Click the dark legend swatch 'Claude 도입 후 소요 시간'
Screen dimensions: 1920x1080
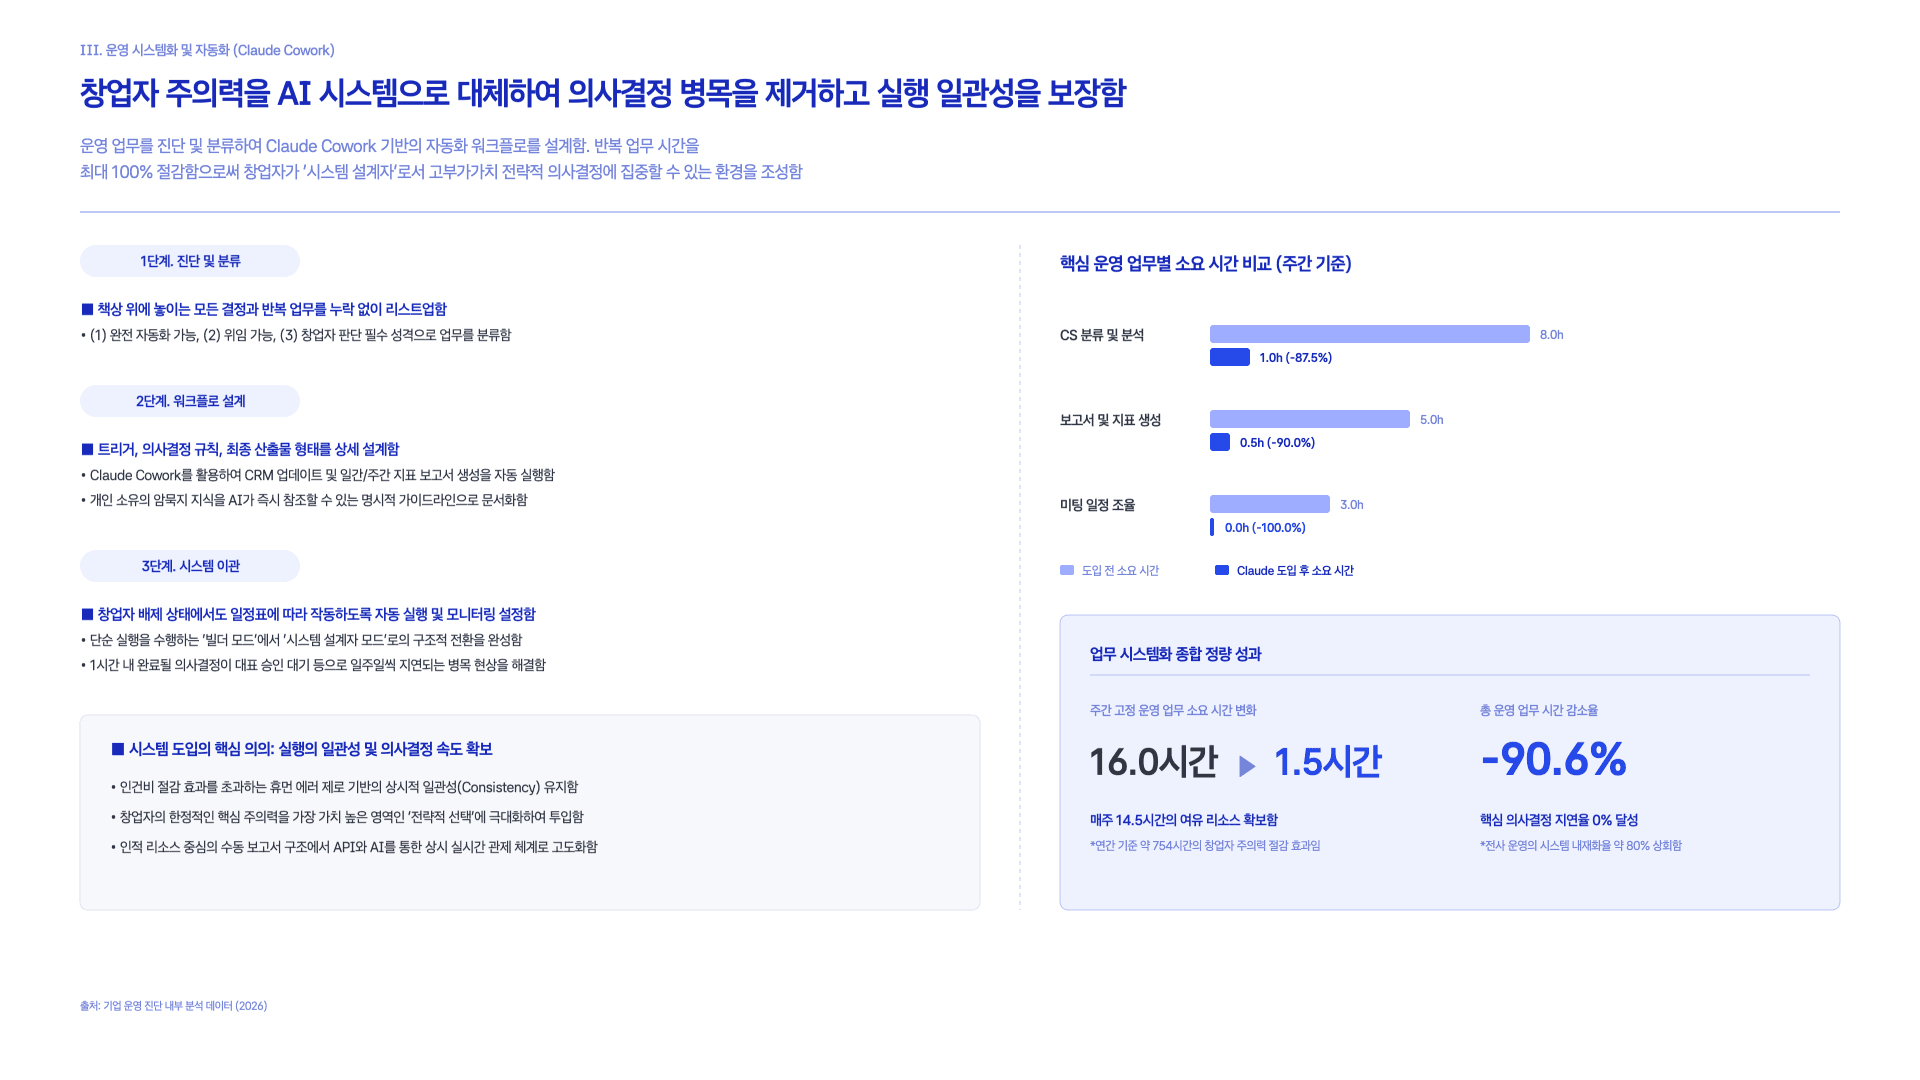[x=1222, y=570]
